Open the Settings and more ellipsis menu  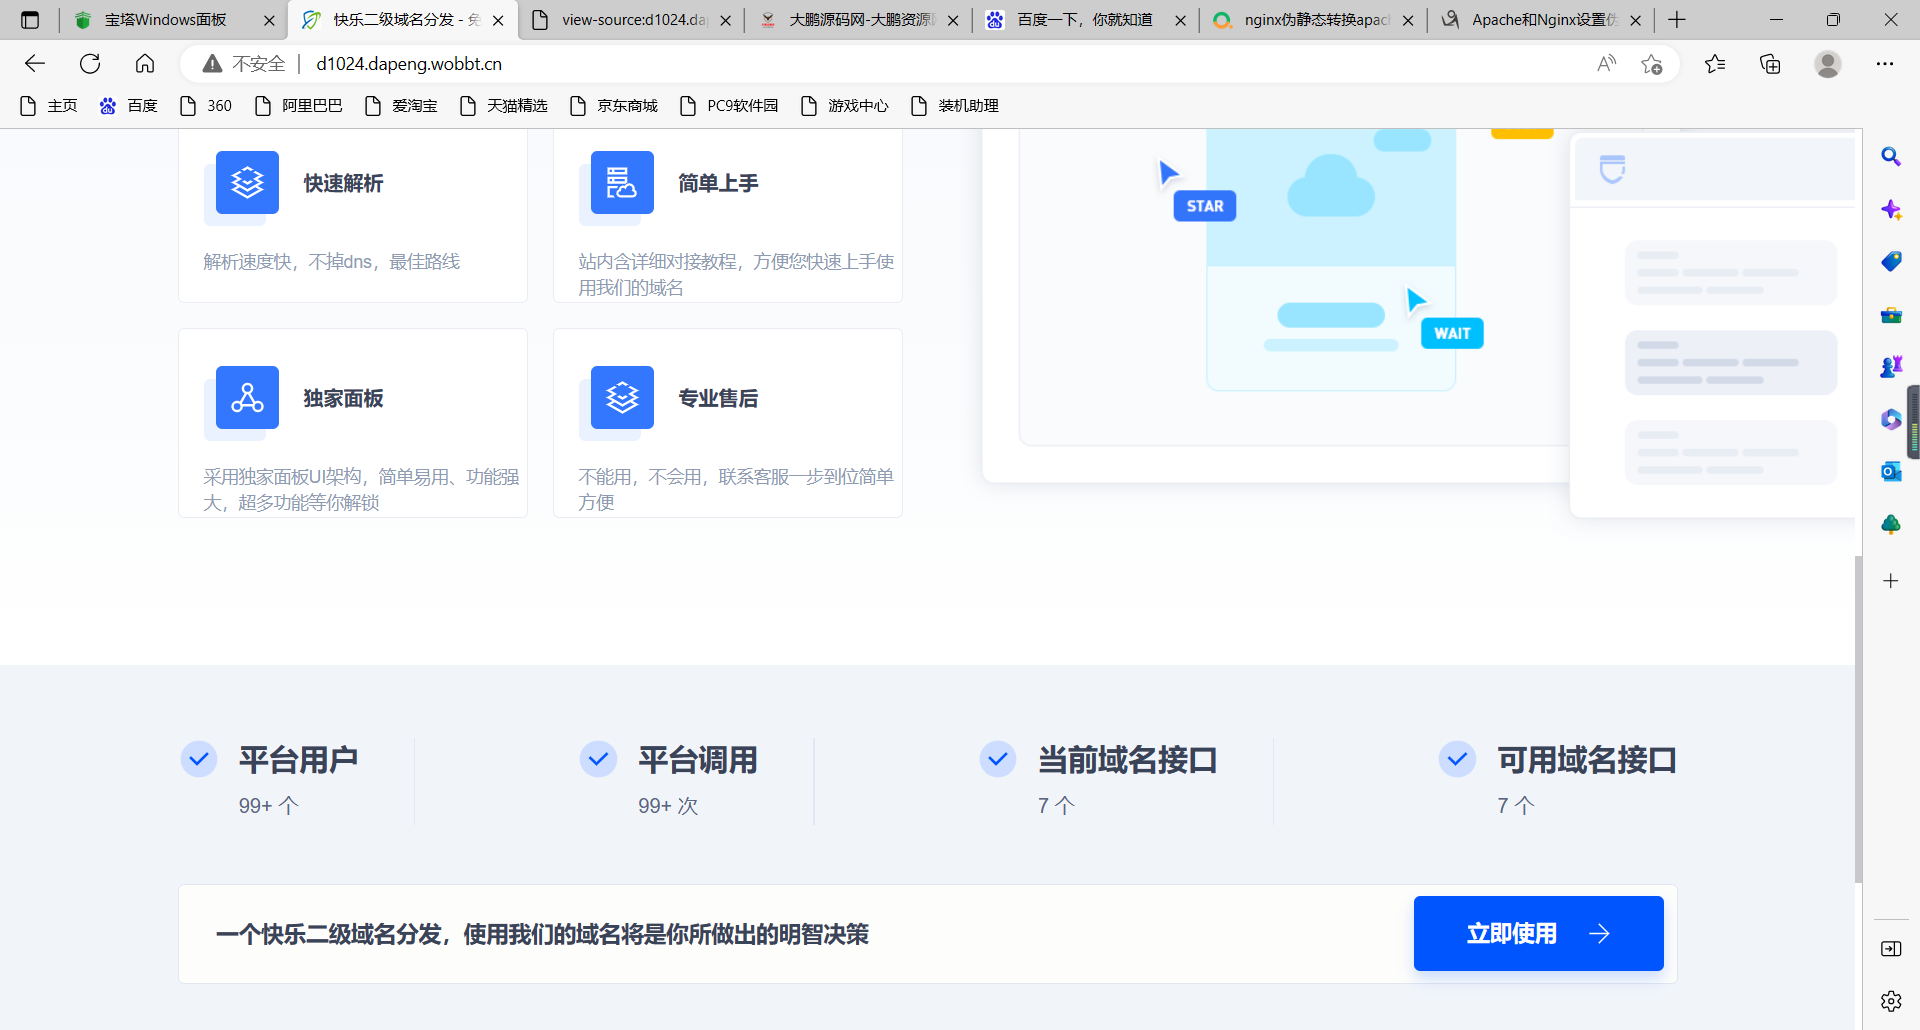(x=1886, y=63)
